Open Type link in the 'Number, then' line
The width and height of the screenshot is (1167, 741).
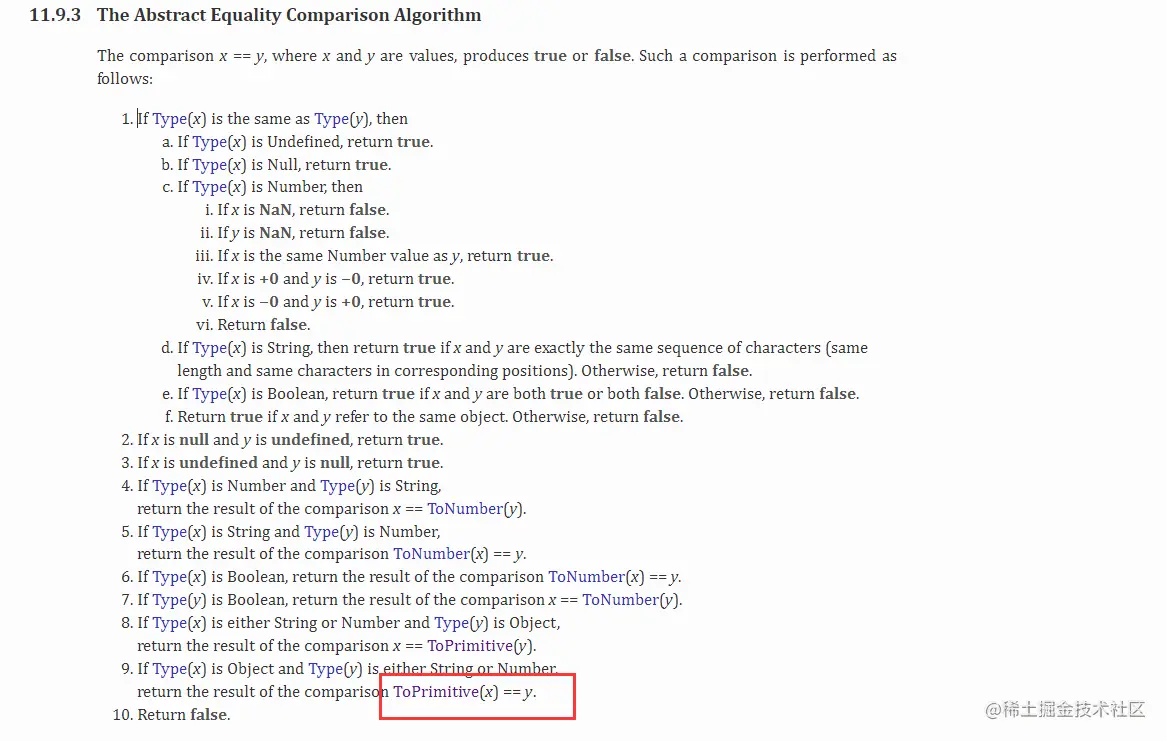tap(209, 187)
